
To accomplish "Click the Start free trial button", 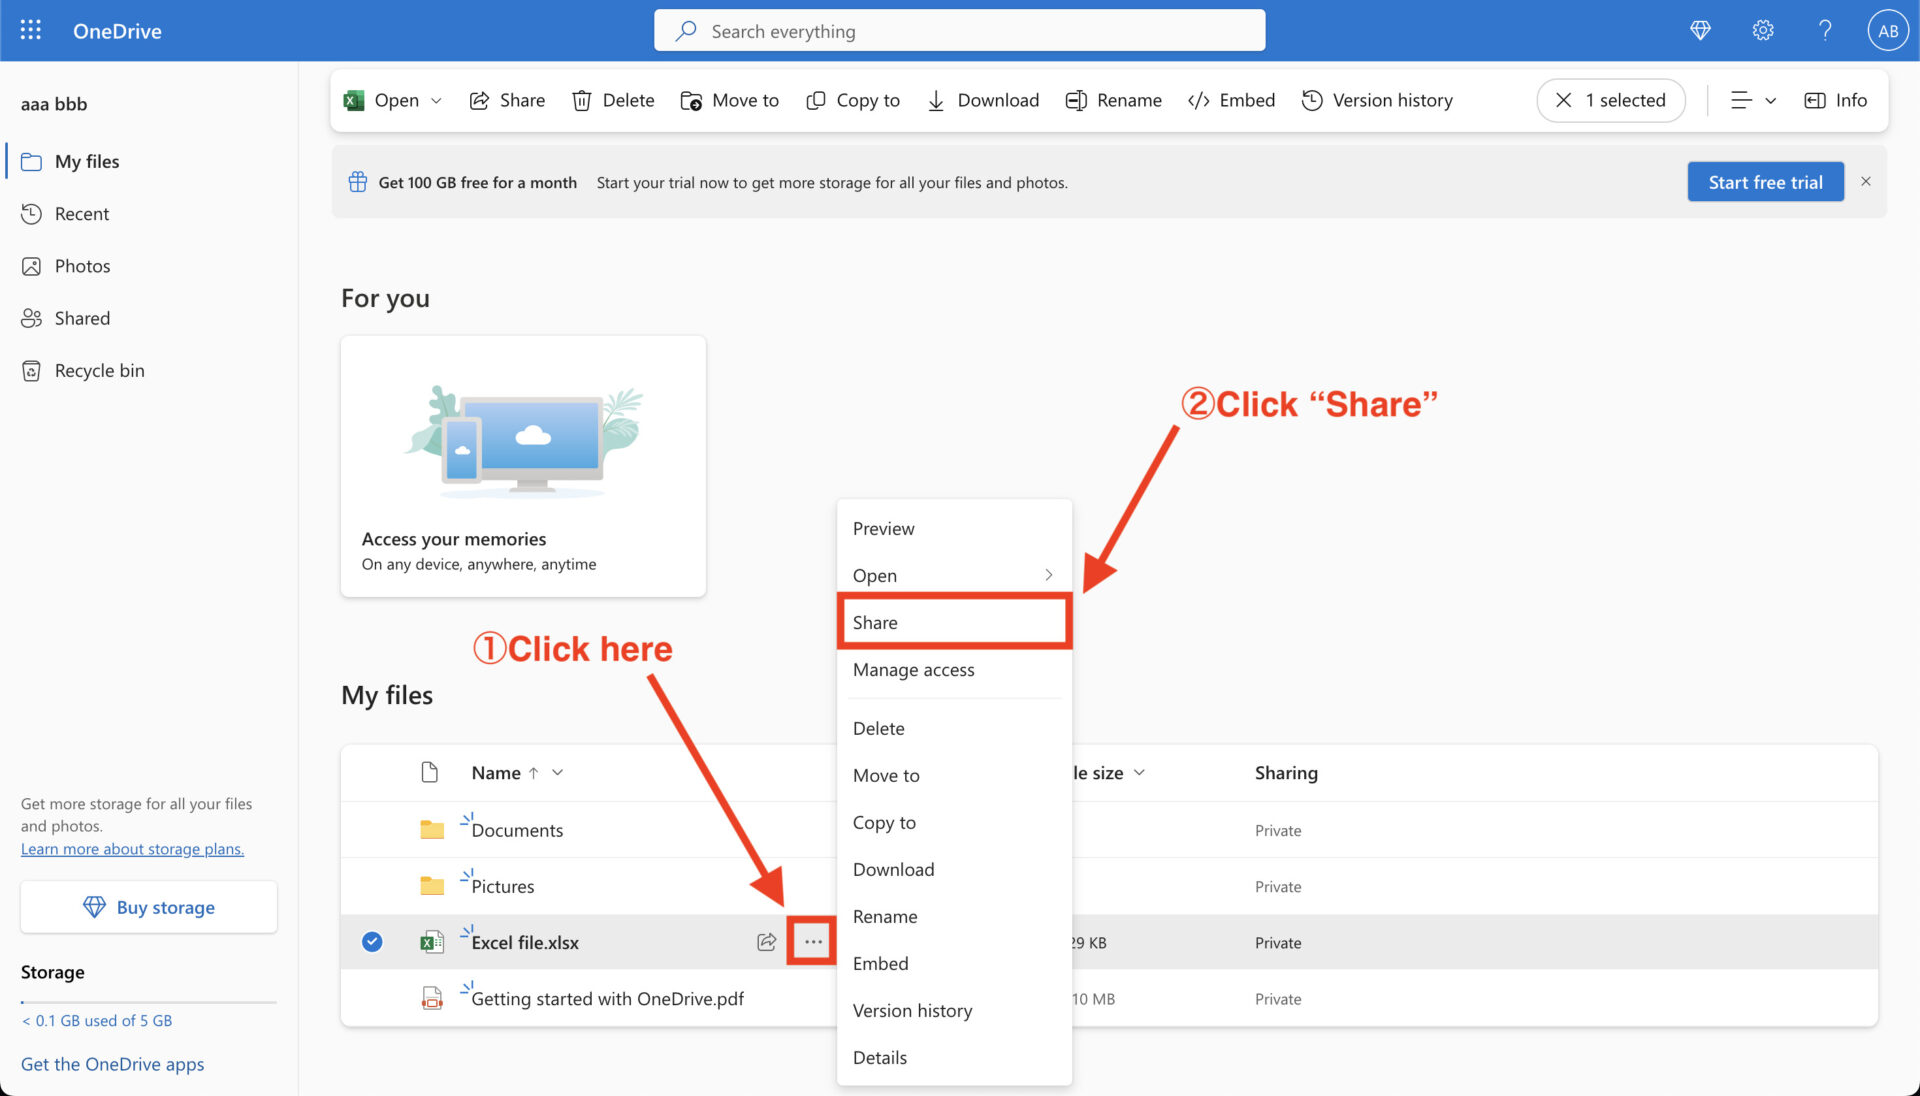I will click(1765, 181).
